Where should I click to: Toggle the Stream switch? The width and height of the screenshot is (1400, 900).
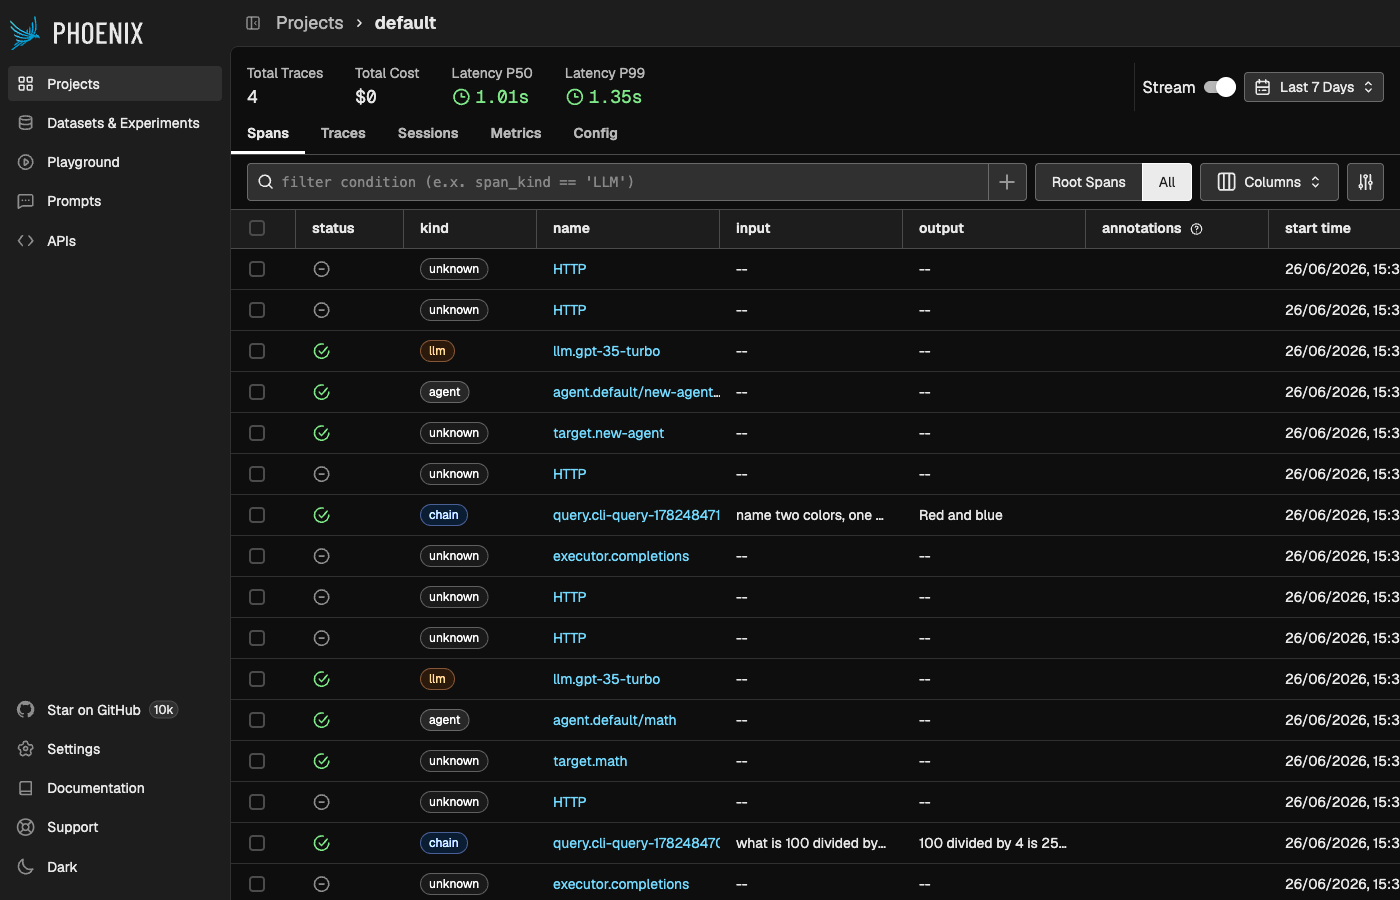click(1220, 87)
